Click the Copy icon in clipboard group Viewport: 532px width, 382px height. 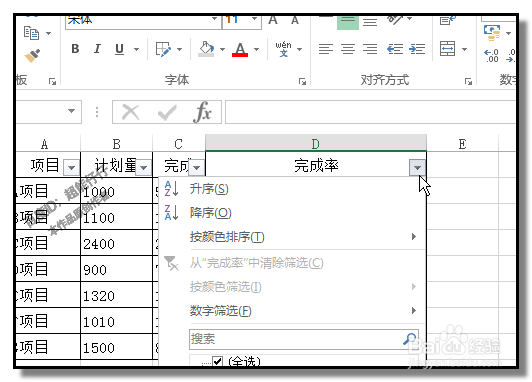point(32,33)
